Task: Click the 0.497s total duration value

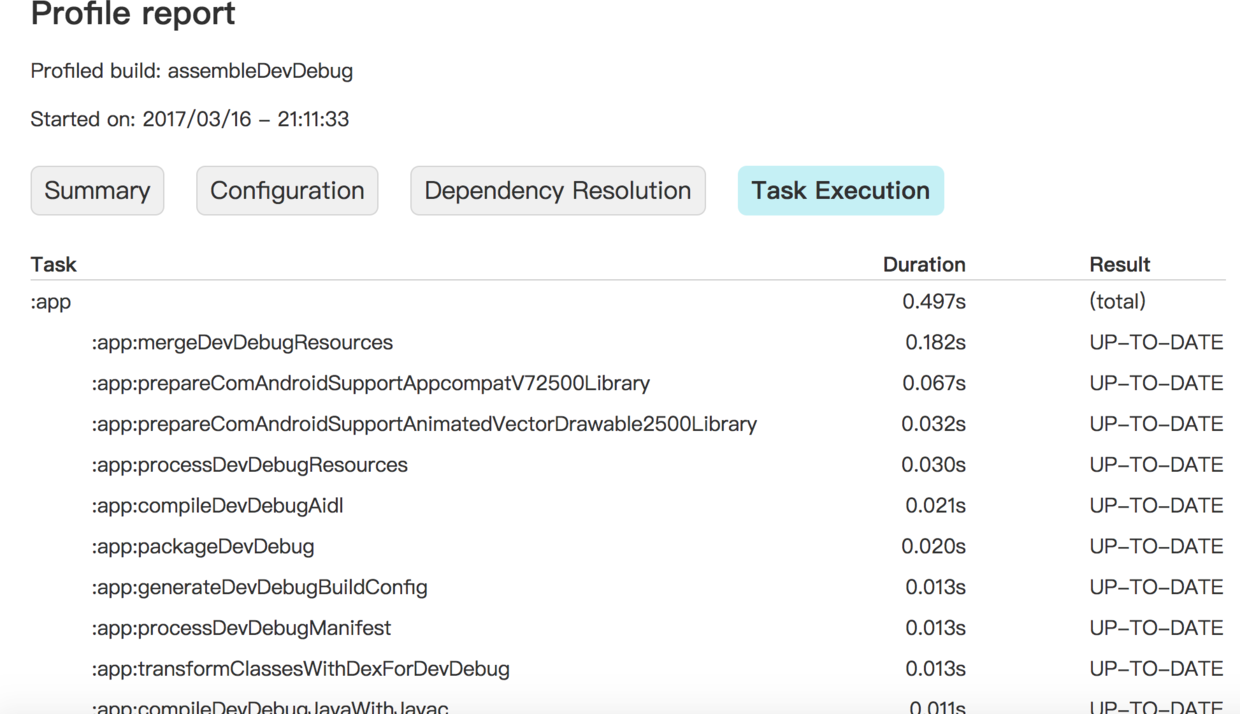Action: point(933,302)
